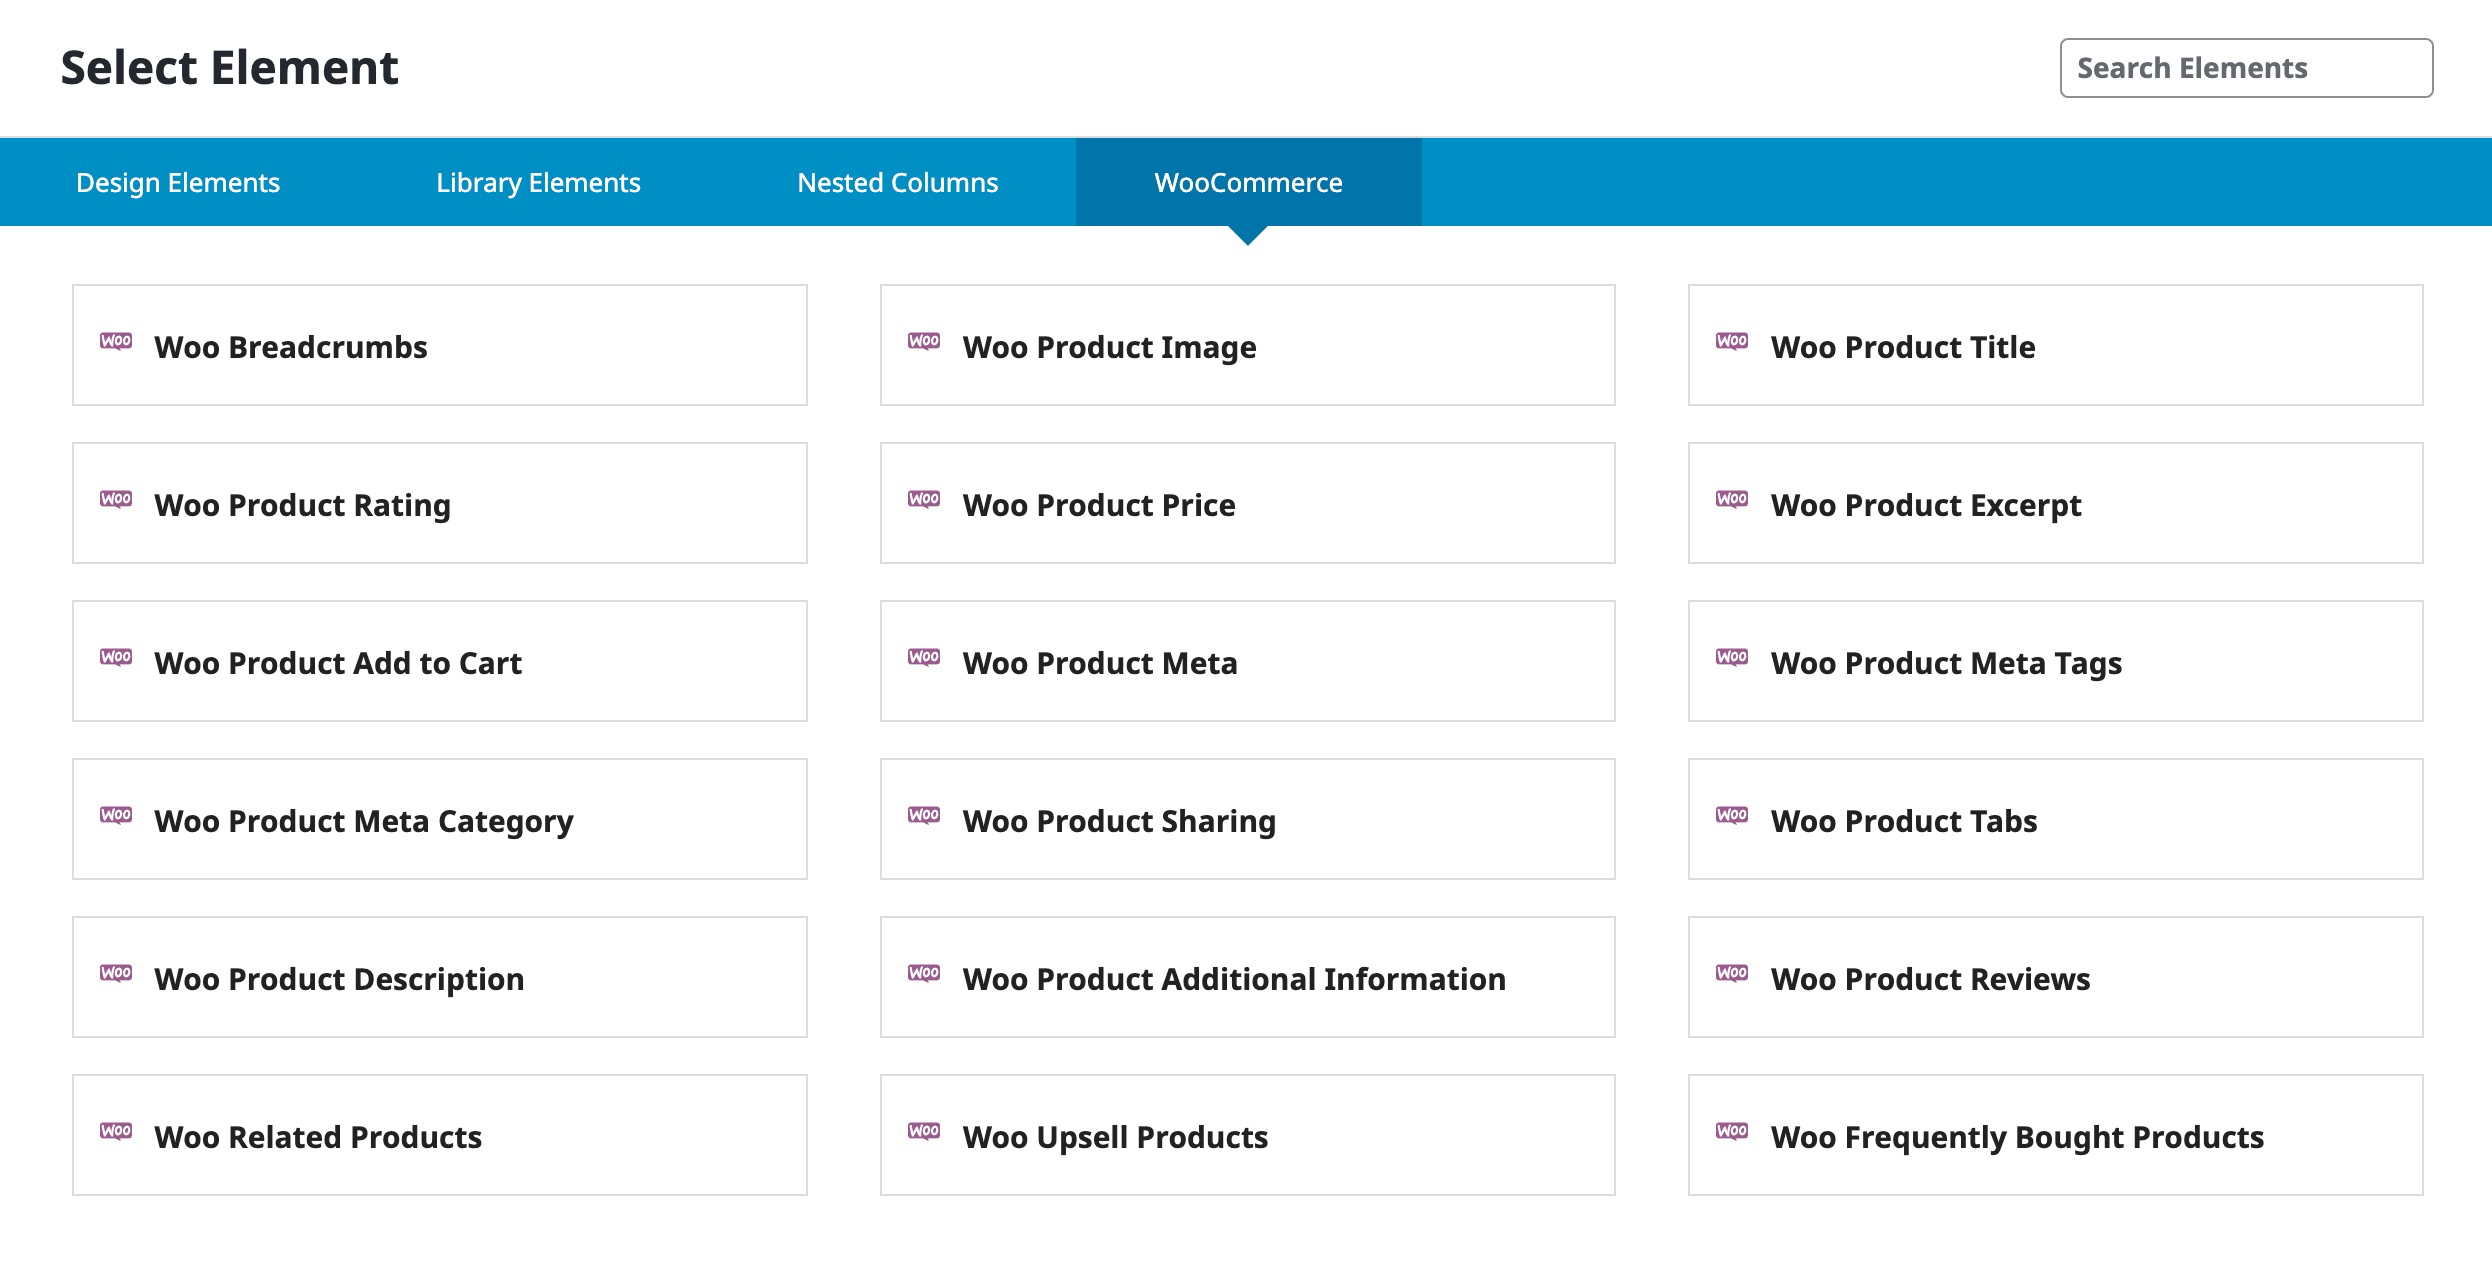
Task: Click the Woo icon for Woo Product Additional Information
Action: [x=924, y=974]
